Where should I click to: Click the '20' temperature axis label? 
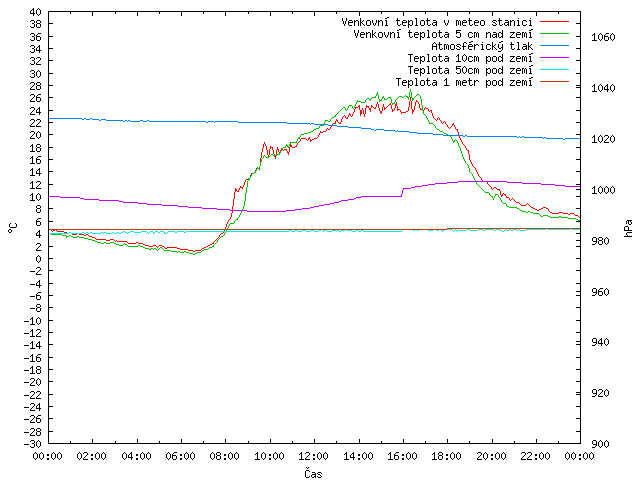tap(36, 136)
